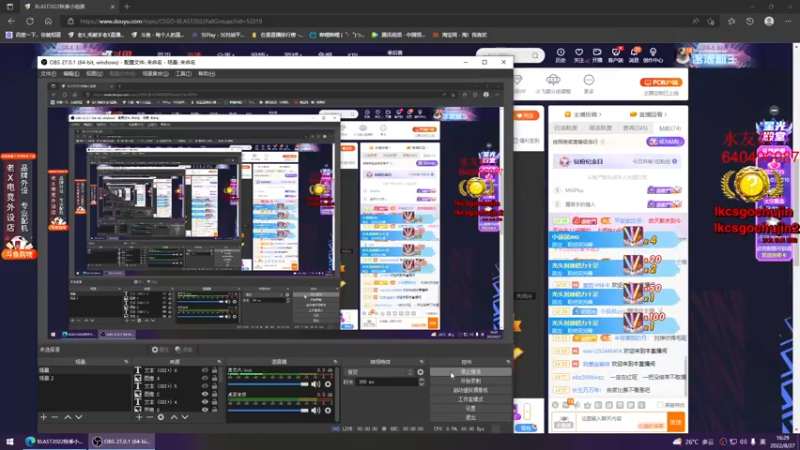Open source properties via the sources gear icon
The width and height of the screenshot is (800, 450).
click(x=161, y=417)
